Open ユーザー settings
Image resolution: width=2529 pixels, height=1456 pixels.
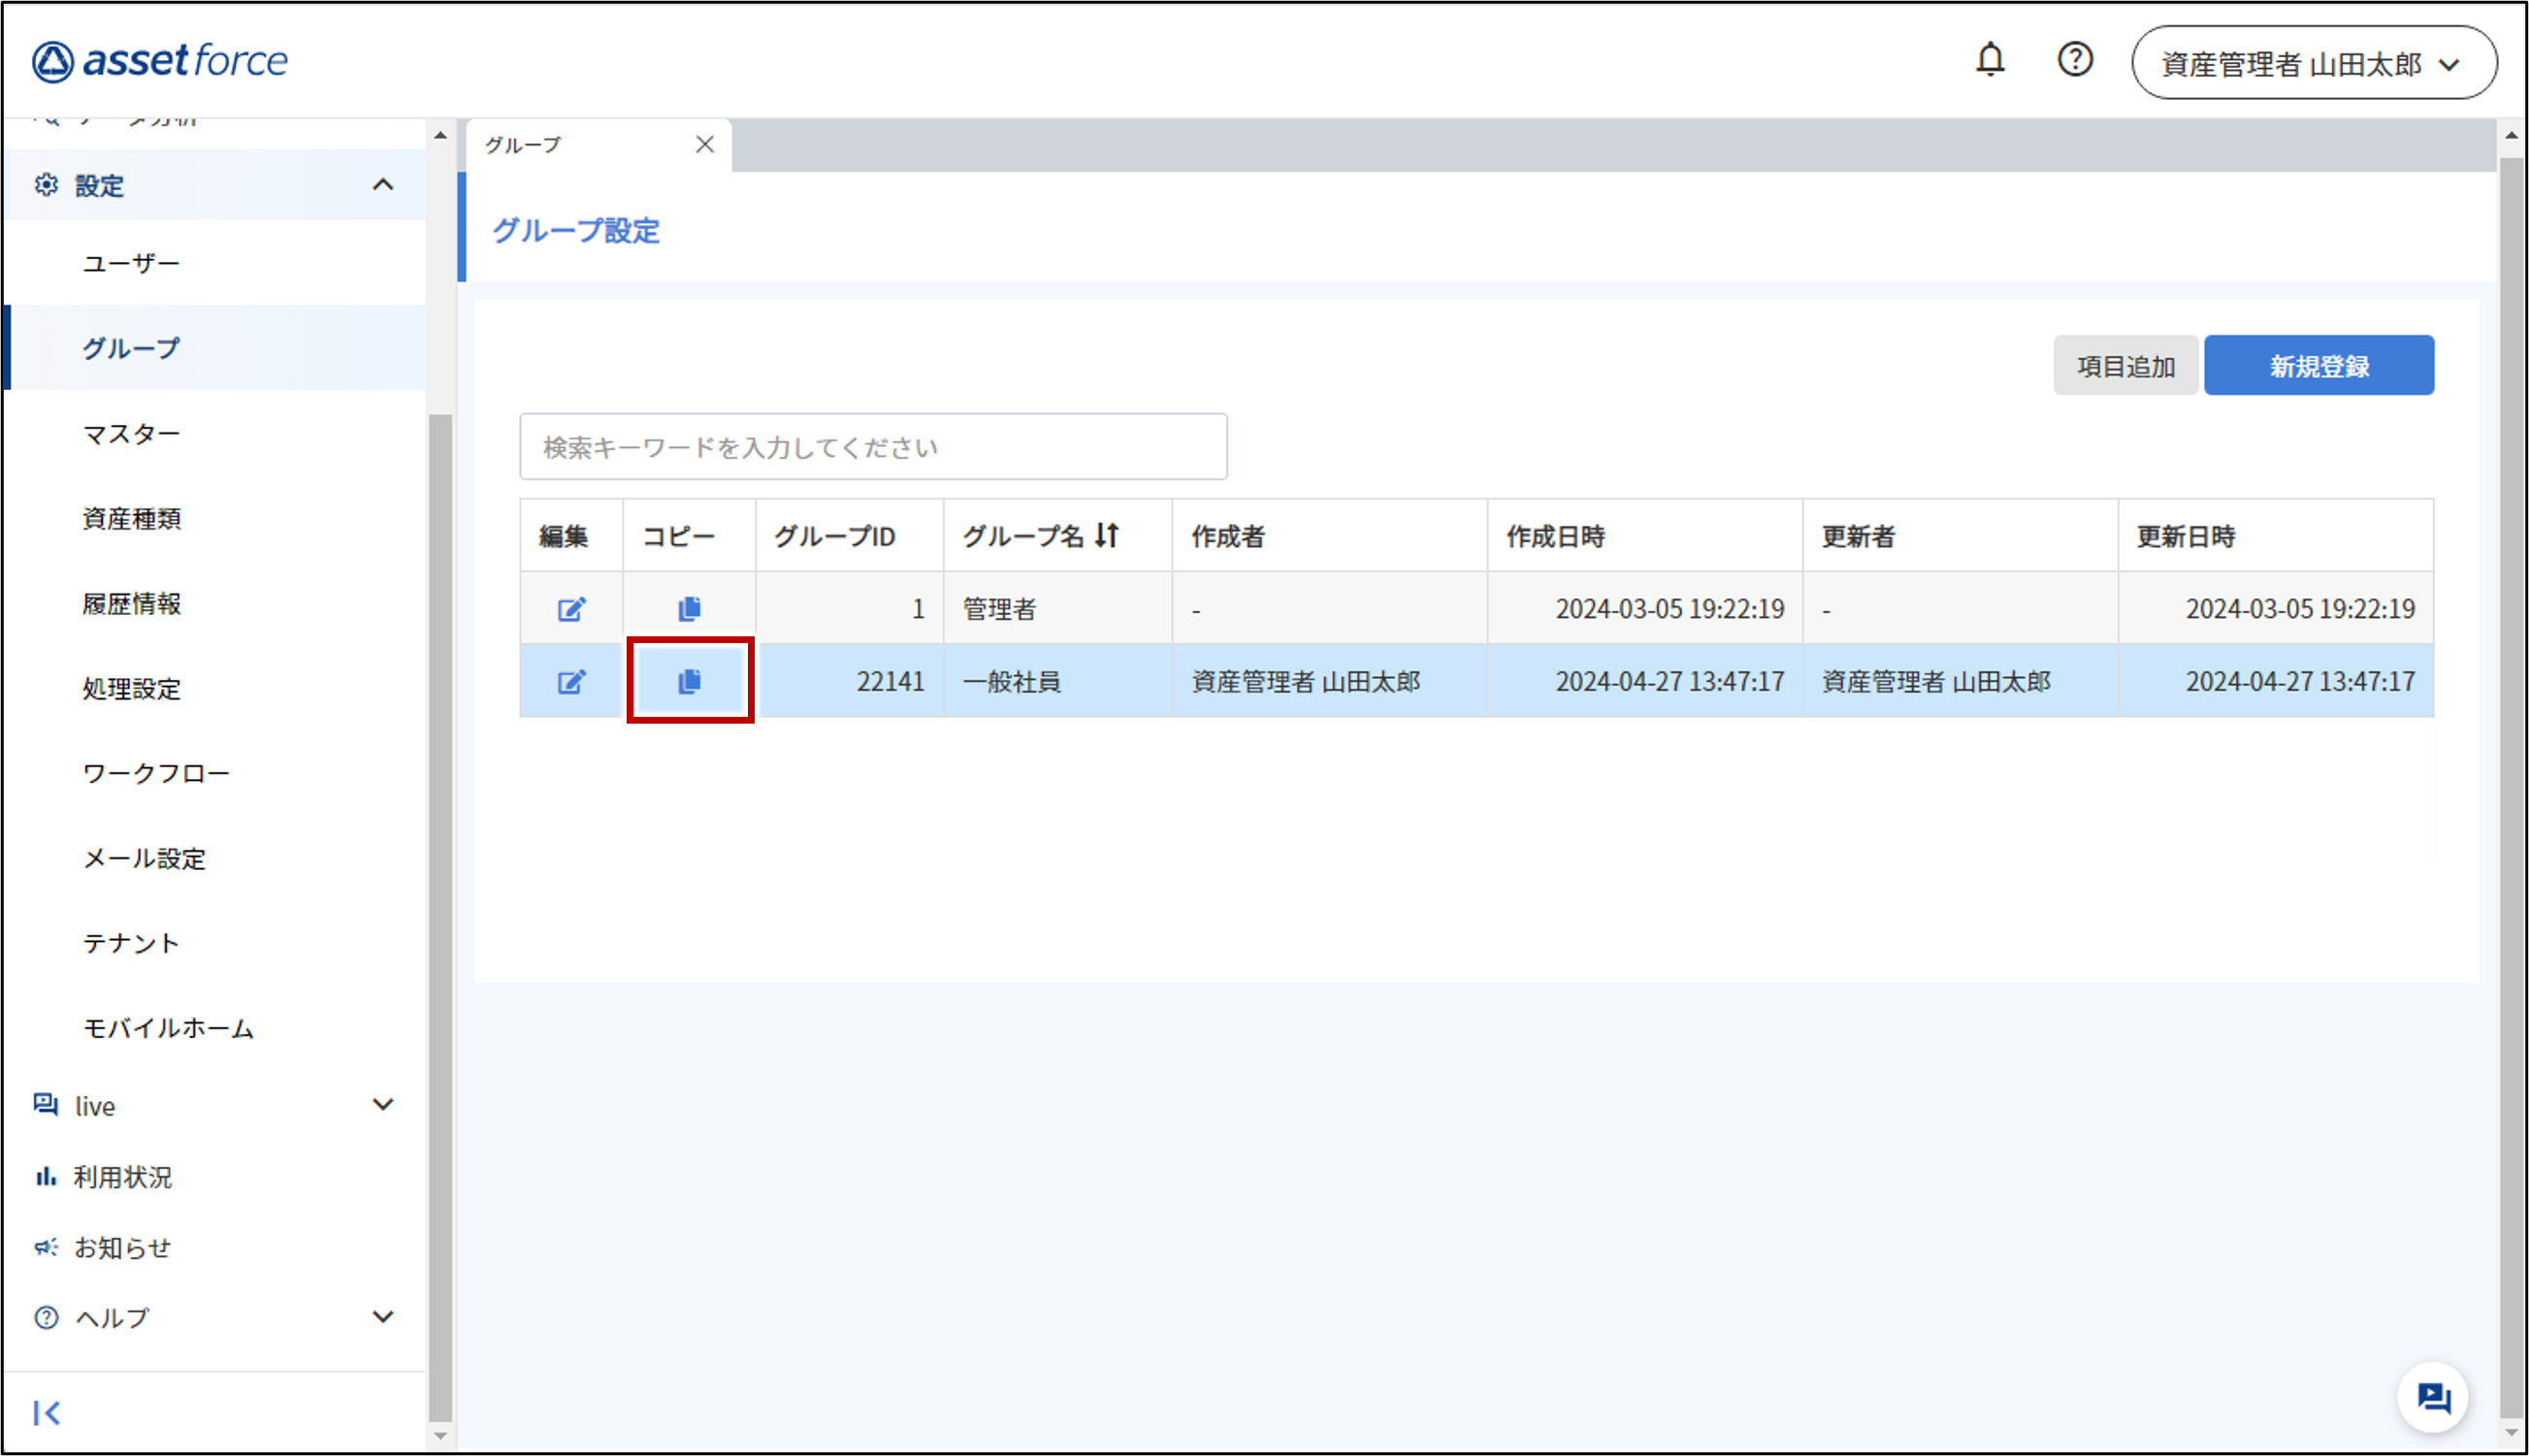[131, 263]
